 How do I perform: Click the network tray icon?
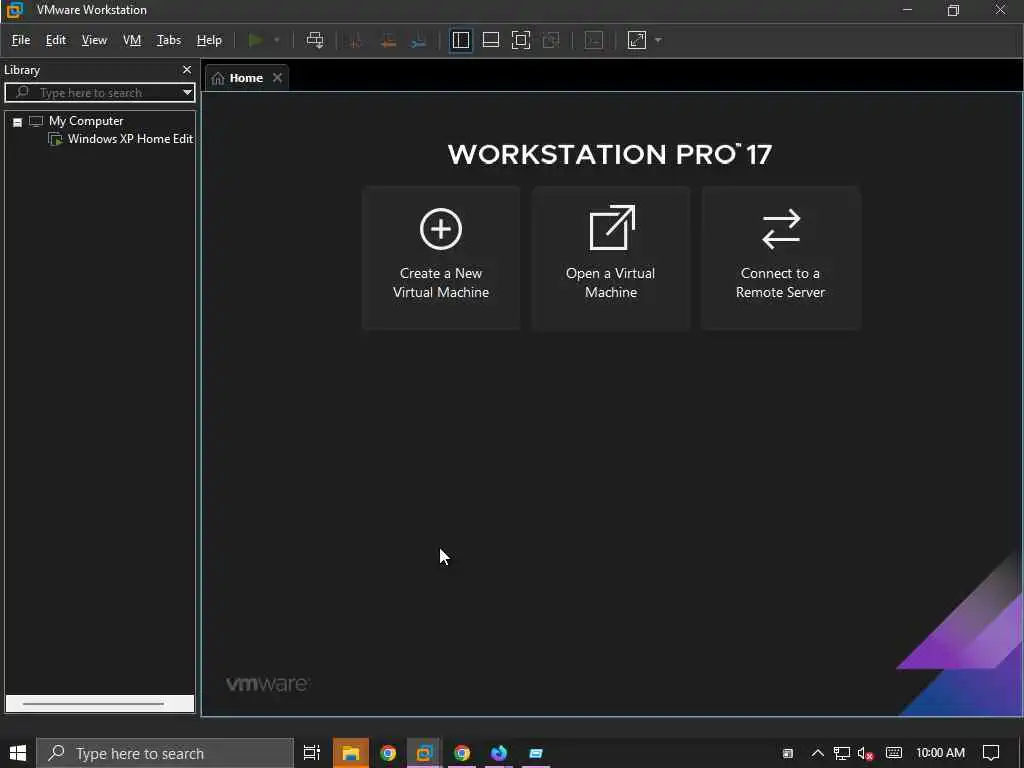[x=842, y=754]
